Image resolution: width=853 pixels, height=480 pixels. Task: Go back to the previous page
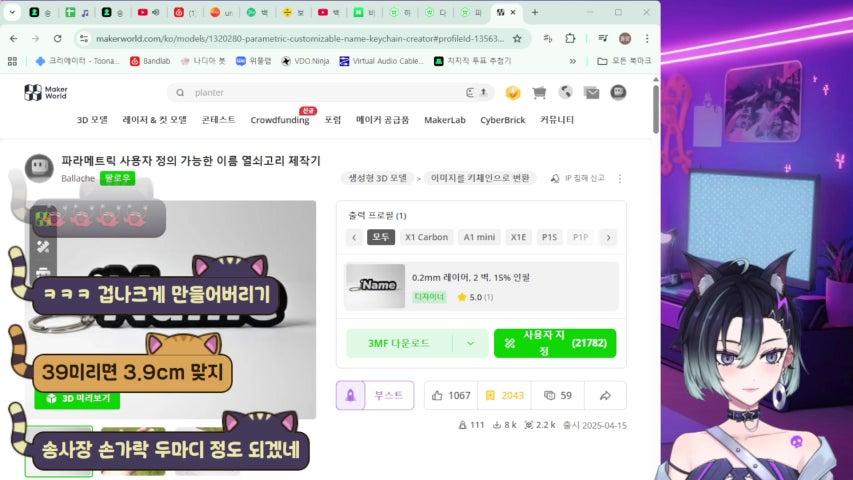tap(14, 39)
